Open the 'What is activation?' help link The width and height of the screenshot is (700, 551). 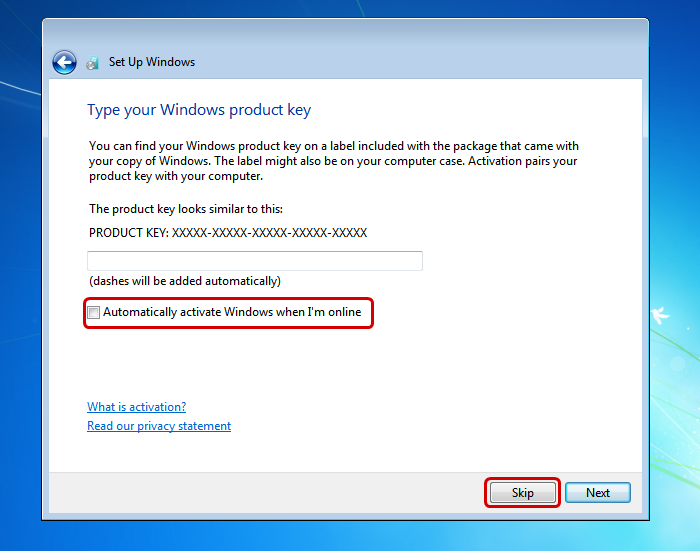(x=137, y=407)
